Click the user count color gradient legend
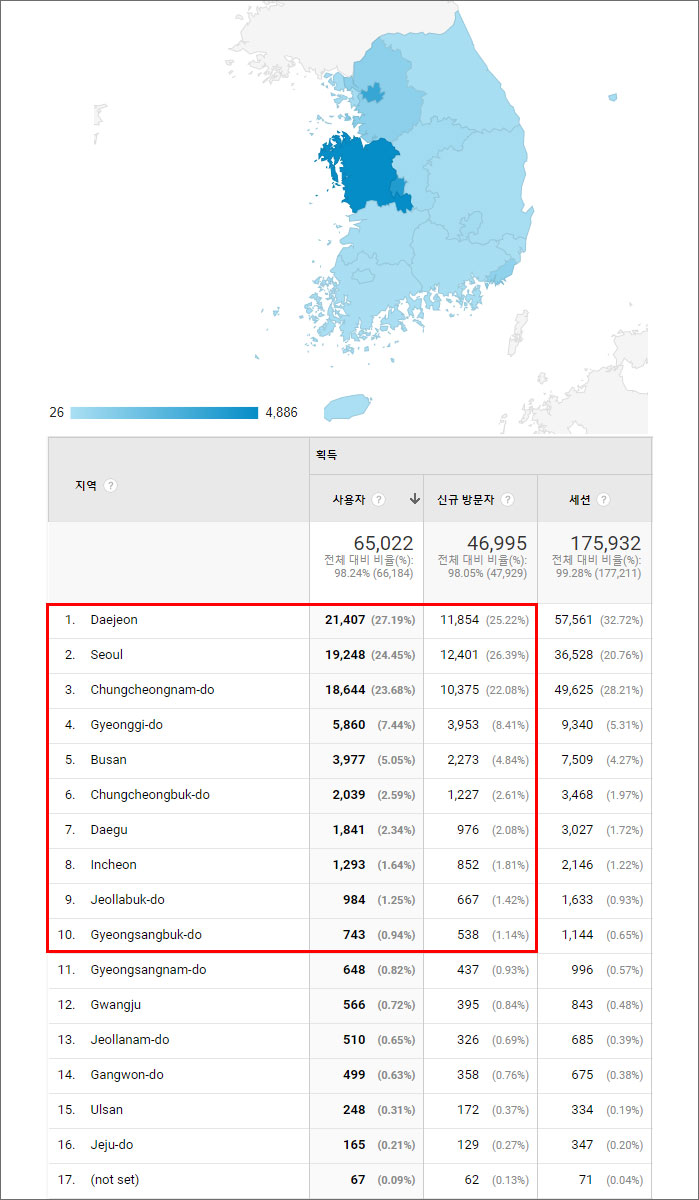699x1200 pixels. 164,412
